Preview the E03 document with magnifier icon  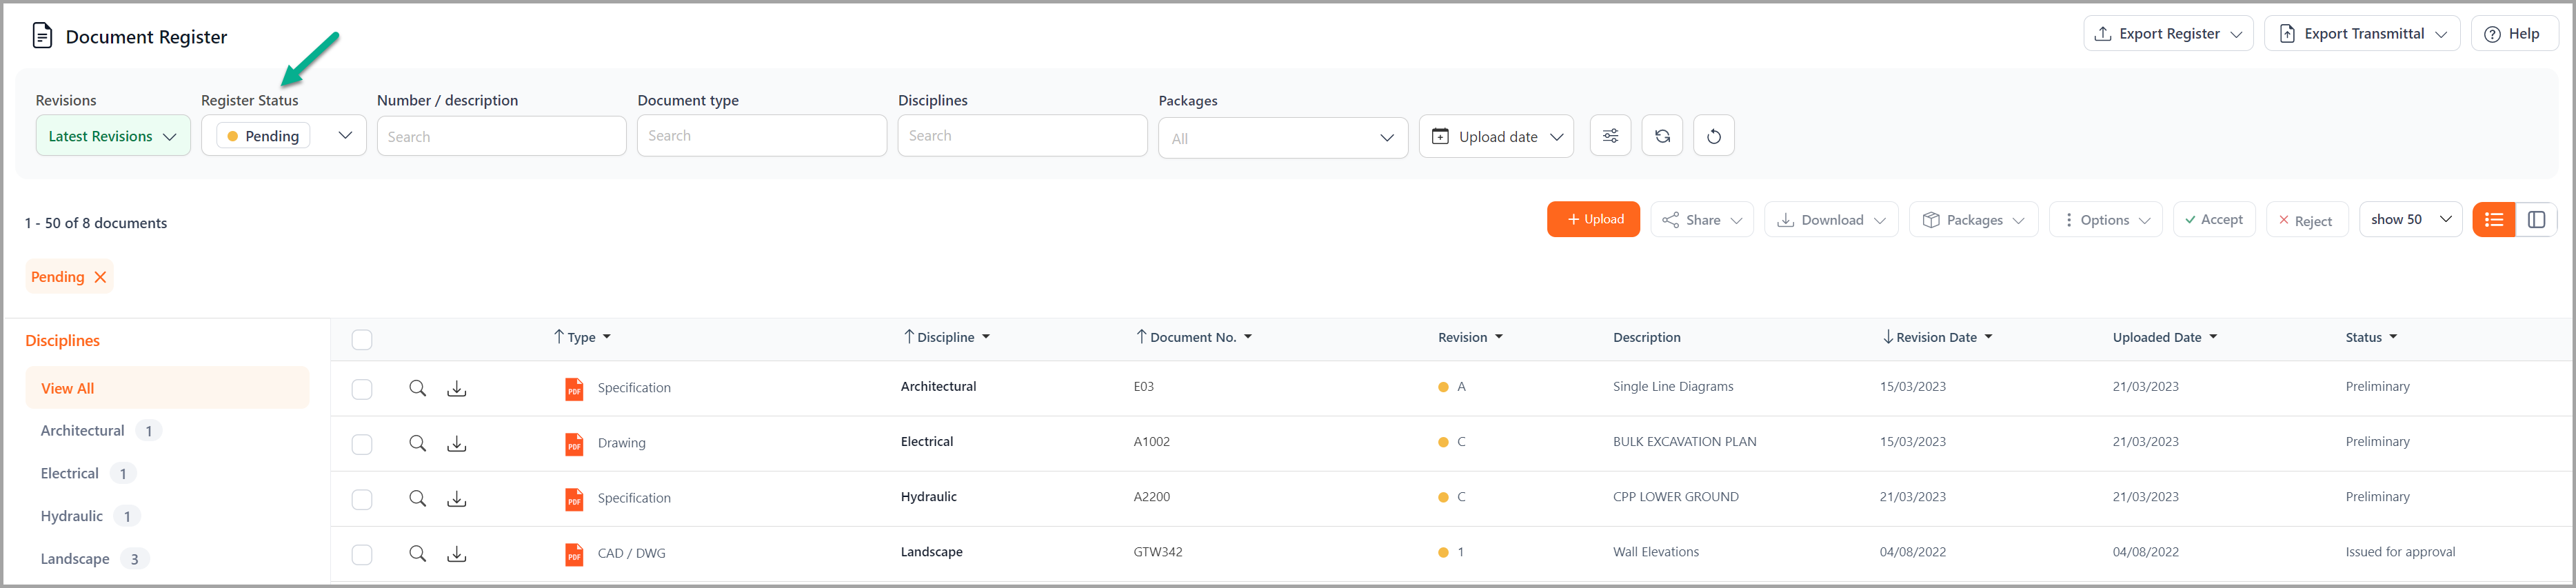pyautogui.click(x=418, y=388)
